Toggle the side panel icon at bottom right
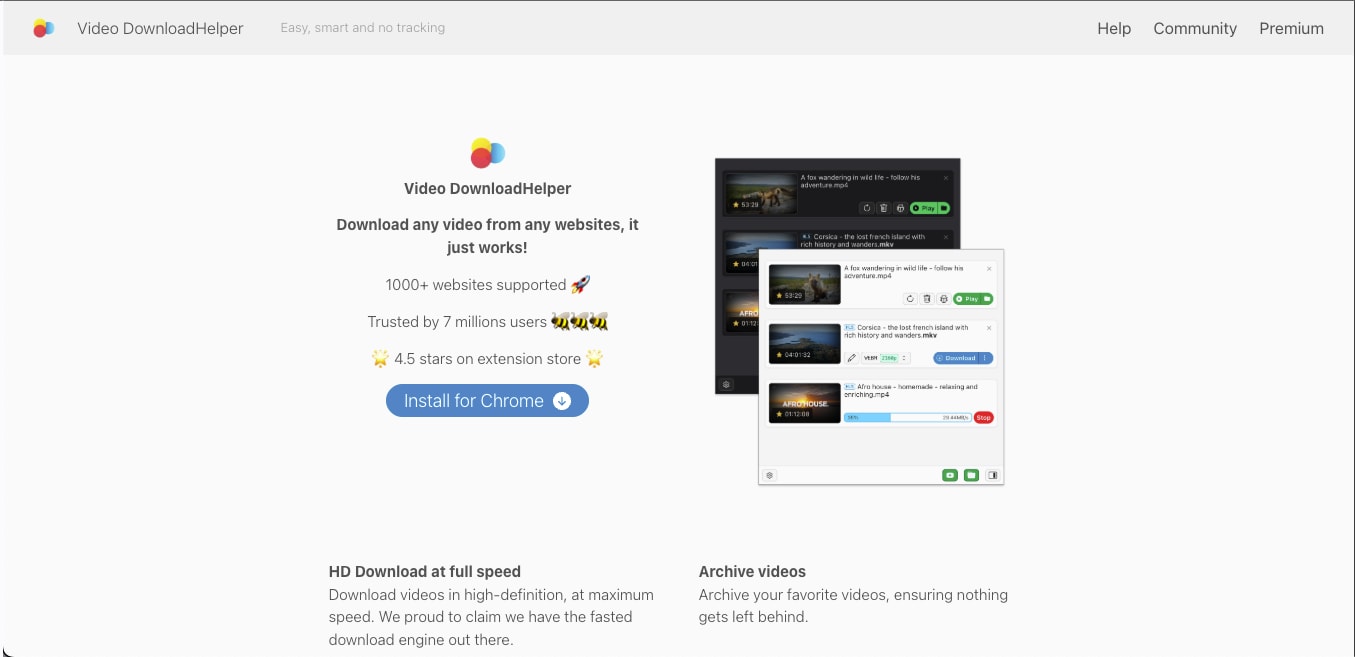This screenshot has width=1355, height=657. pos(991,475)
